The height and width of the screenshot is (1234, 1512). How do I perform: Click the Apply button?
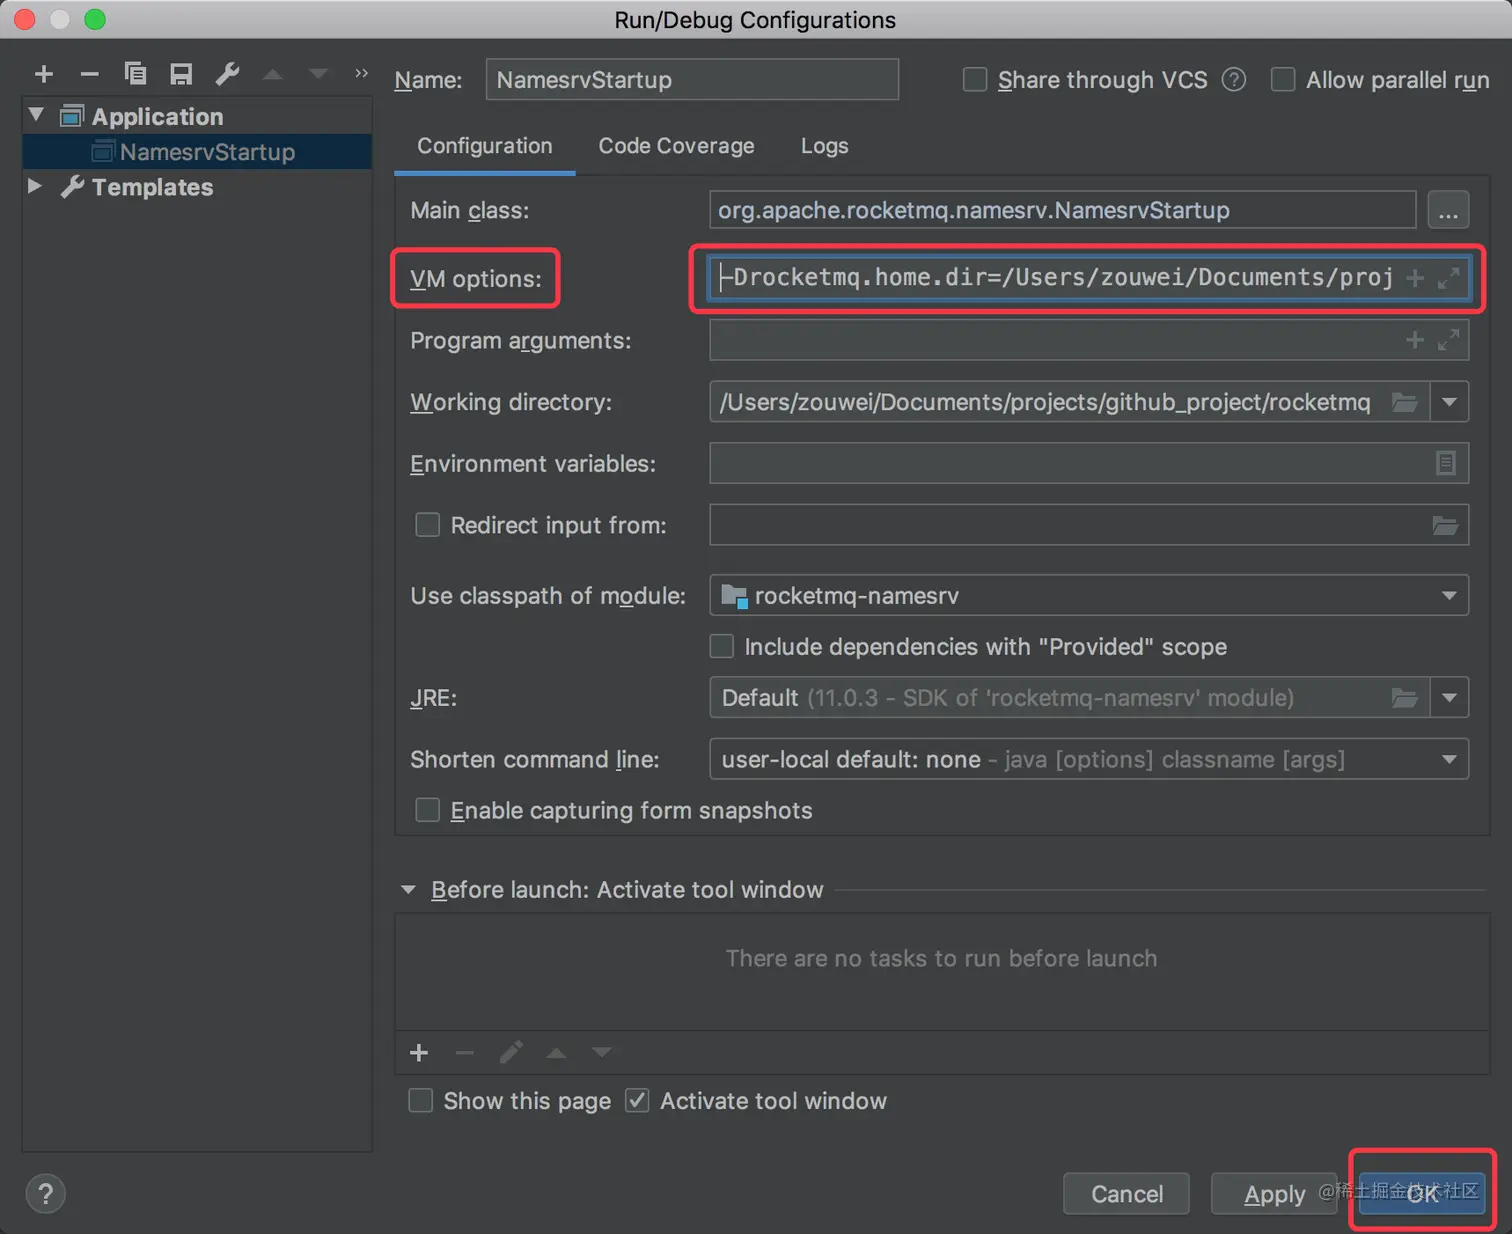coord(1274,1194)
